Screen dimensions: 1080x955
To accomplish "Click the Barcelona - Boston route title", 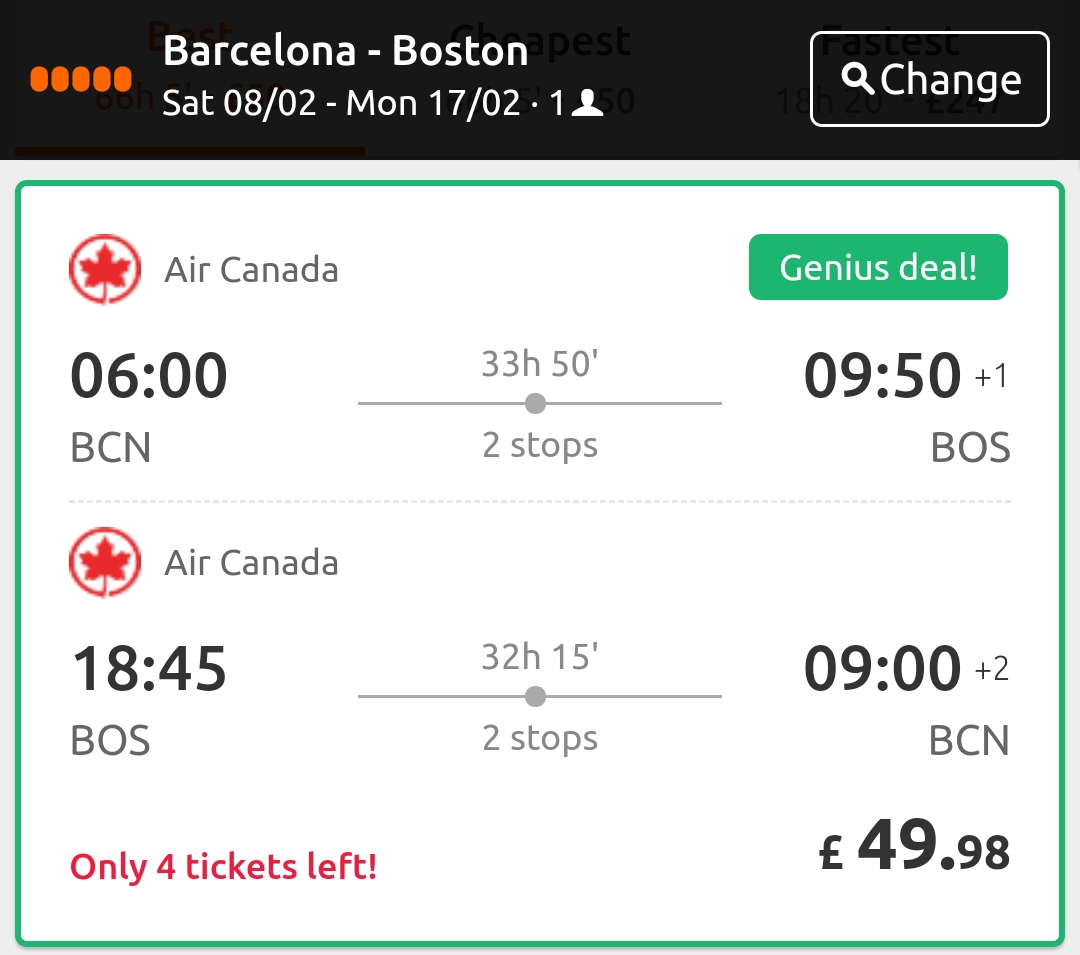I will [x=346, y=51].
